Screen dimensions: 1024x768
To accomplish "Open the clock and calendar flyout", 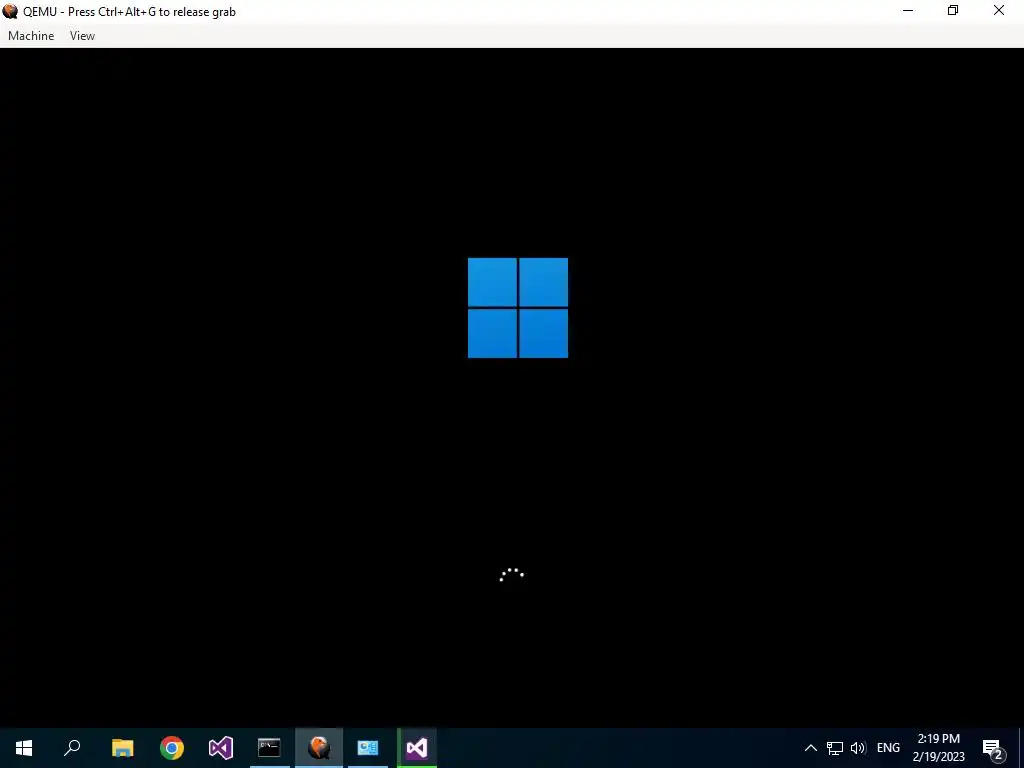I will click(x=938, y=748).
